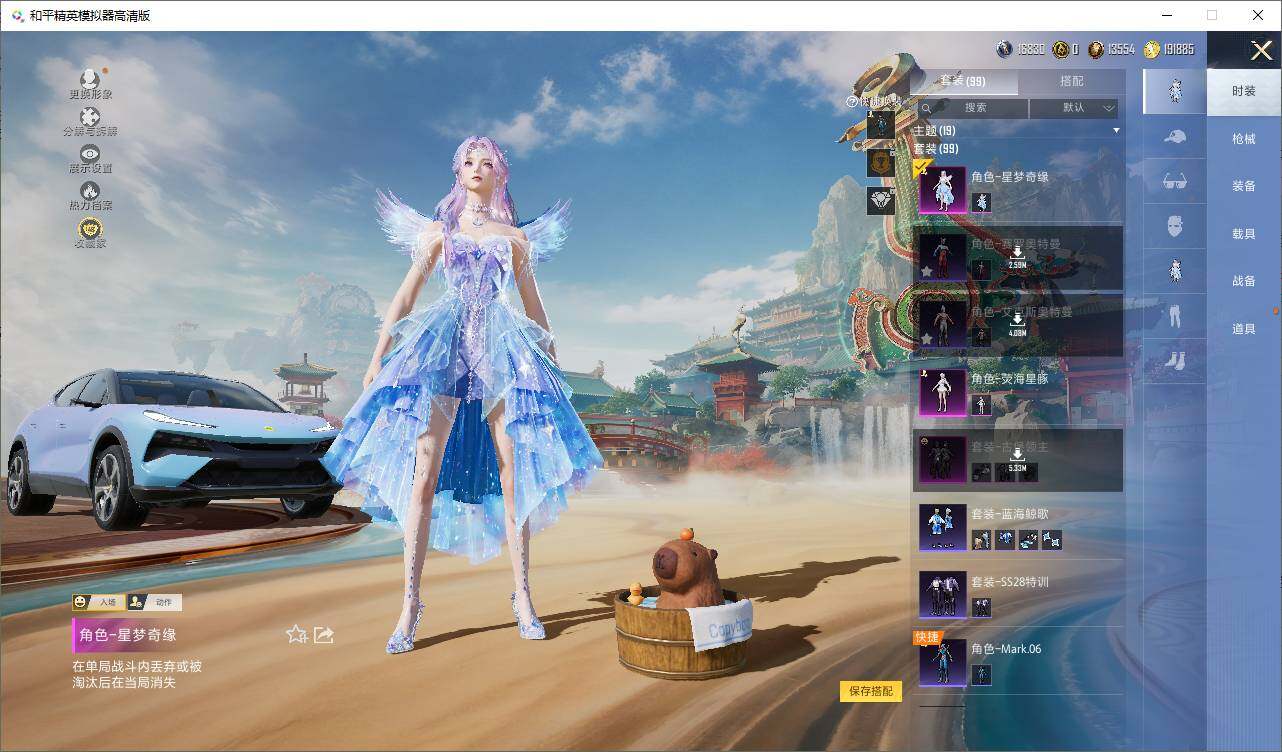
Task: Select the 角色-星梦奇缘 outfit thumbnail
Action: coord(942,190)
